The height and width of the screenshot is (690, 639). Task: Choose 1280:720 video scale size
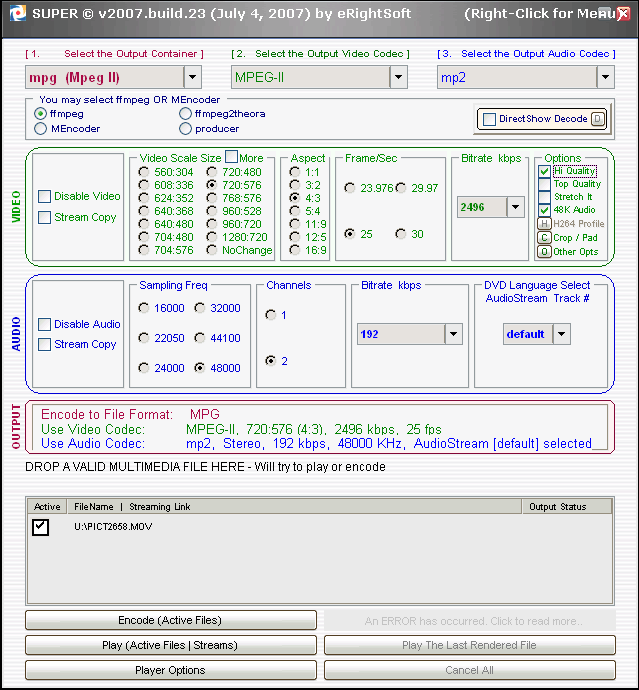[x=212, y=238]
